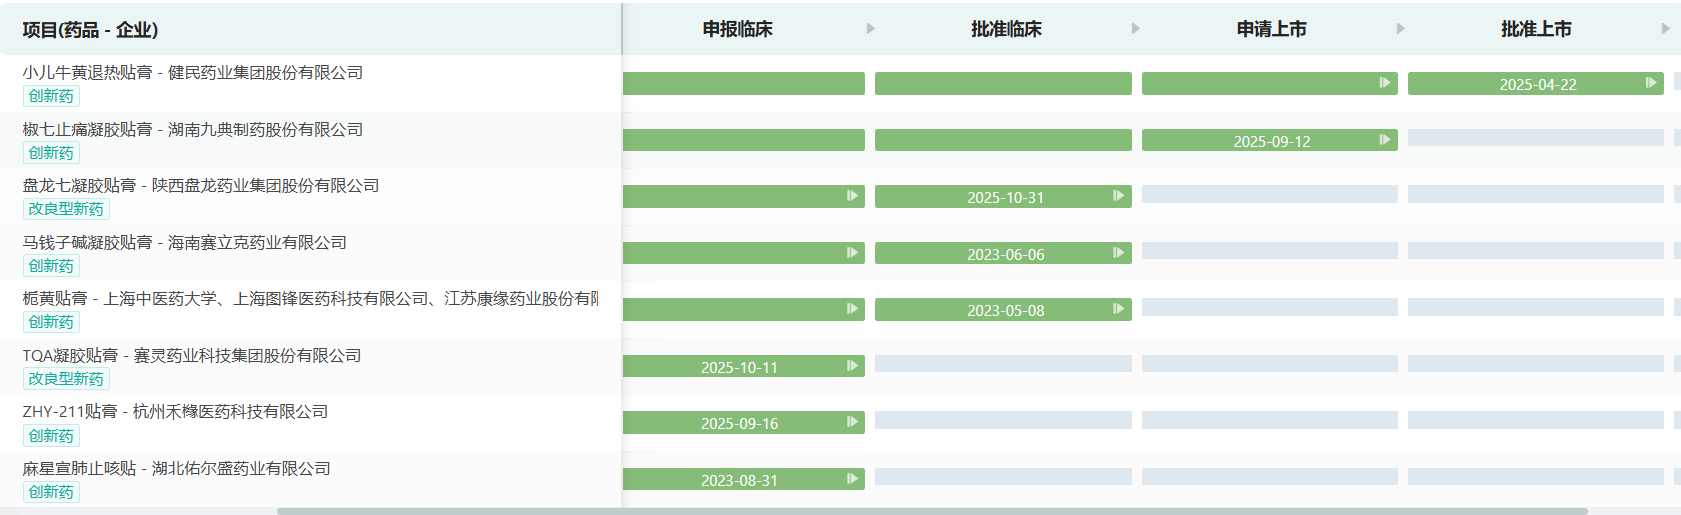Viewport: 1681px width, 515px height.
Task: Open 栀黄贴膏 - 上海中医药大学 project link
Action: pyautogui.click(x=310, y=298)
